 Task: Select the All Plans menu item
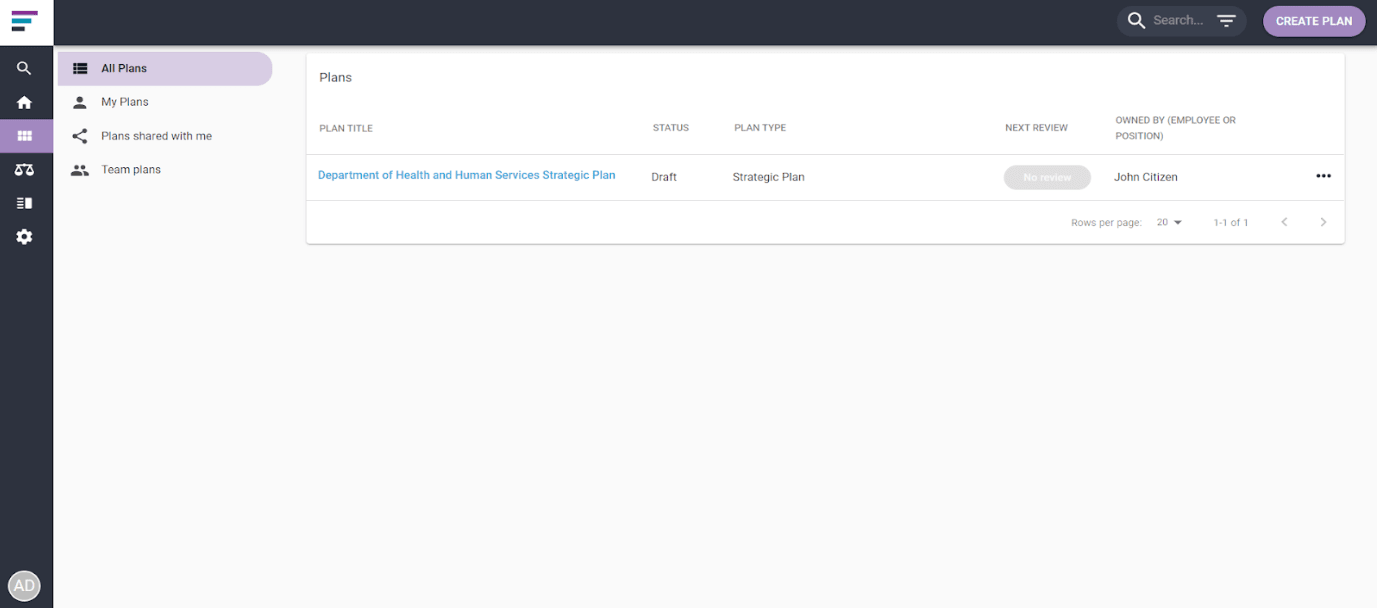(165, 69)
